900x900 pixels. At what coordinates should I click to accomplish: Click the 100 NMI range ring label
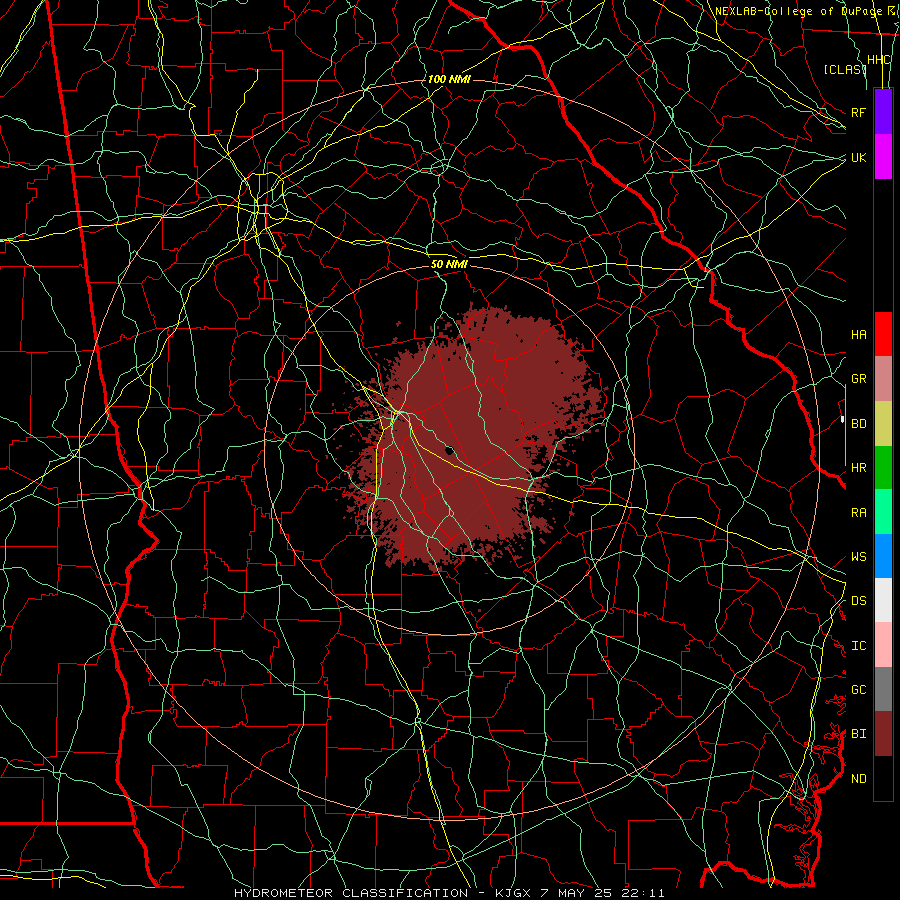pyautogui.click(x=449, y=79)
